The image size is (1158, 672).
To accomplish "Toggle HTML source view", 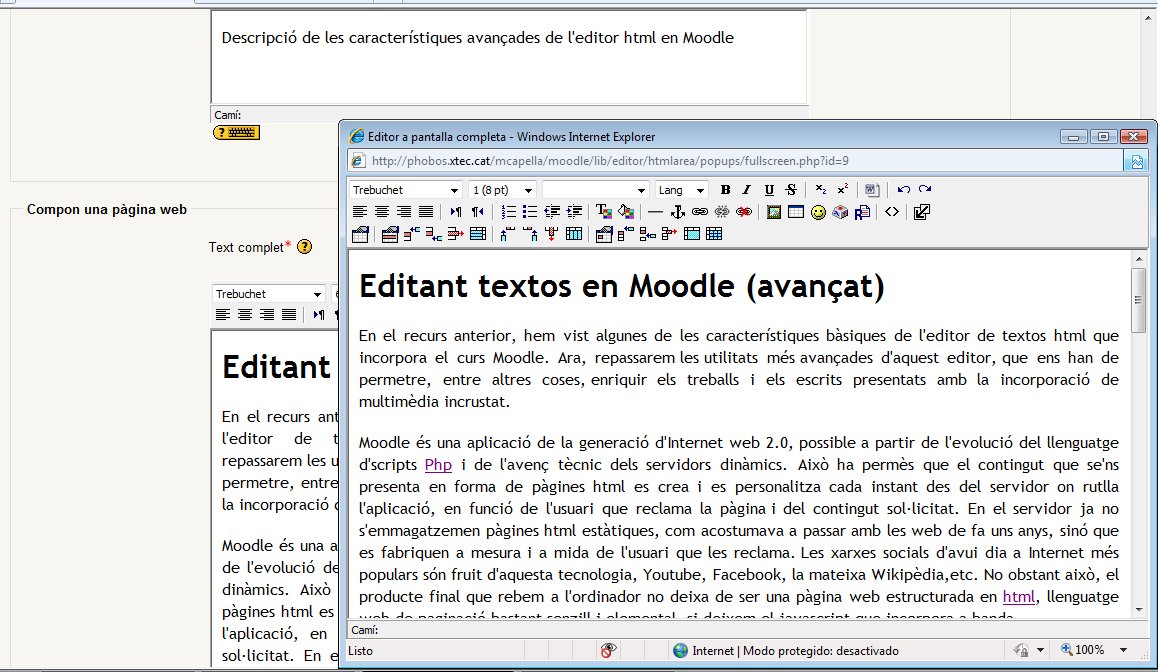I will tap(891, 212).
